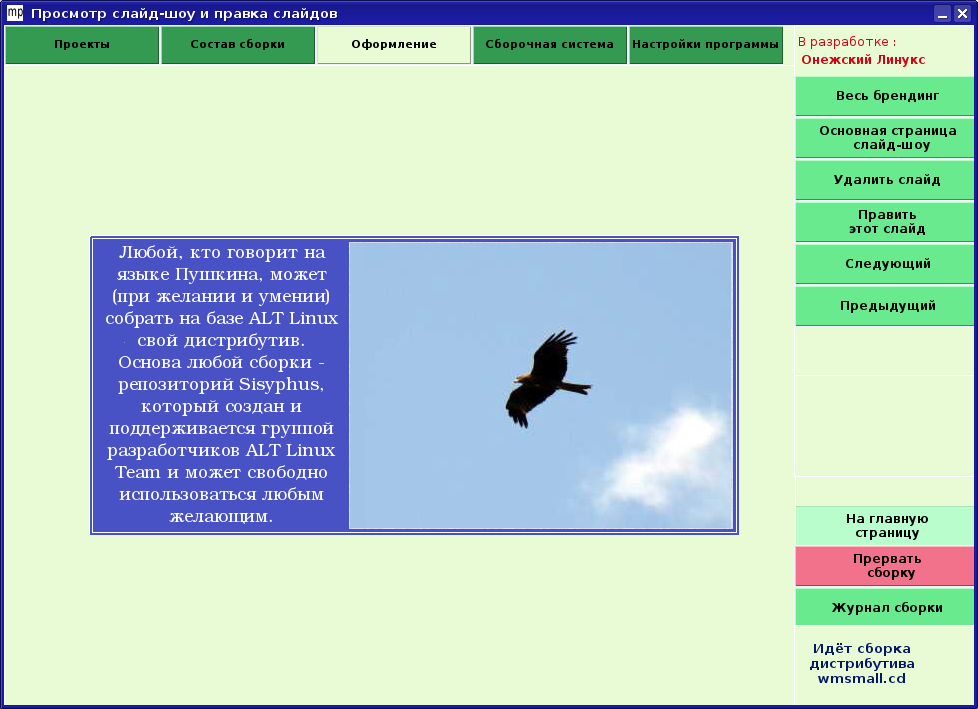978x709 pixels.
Task: Select the Оформление tab
Action: click(x=394, y=45)
